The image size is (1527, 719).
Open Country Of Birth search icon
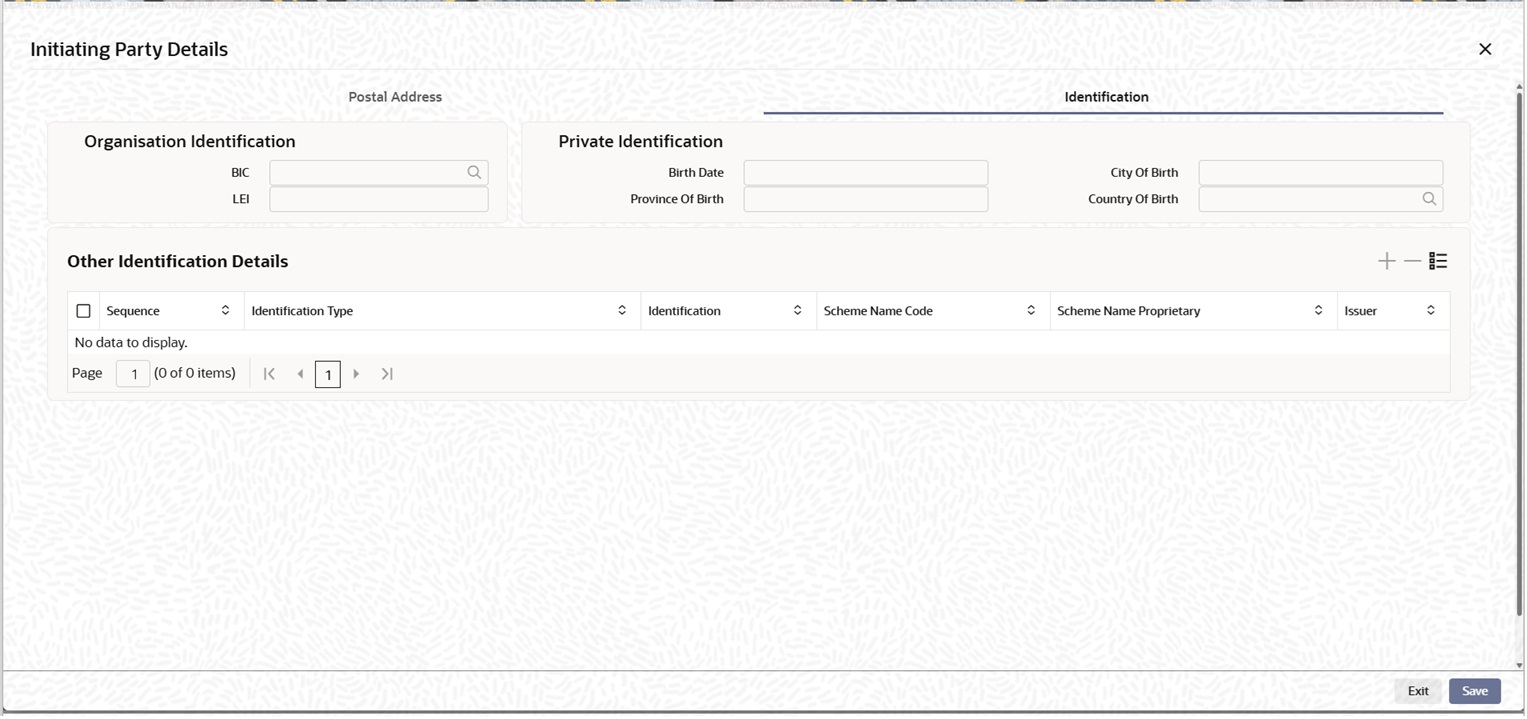1429,199
